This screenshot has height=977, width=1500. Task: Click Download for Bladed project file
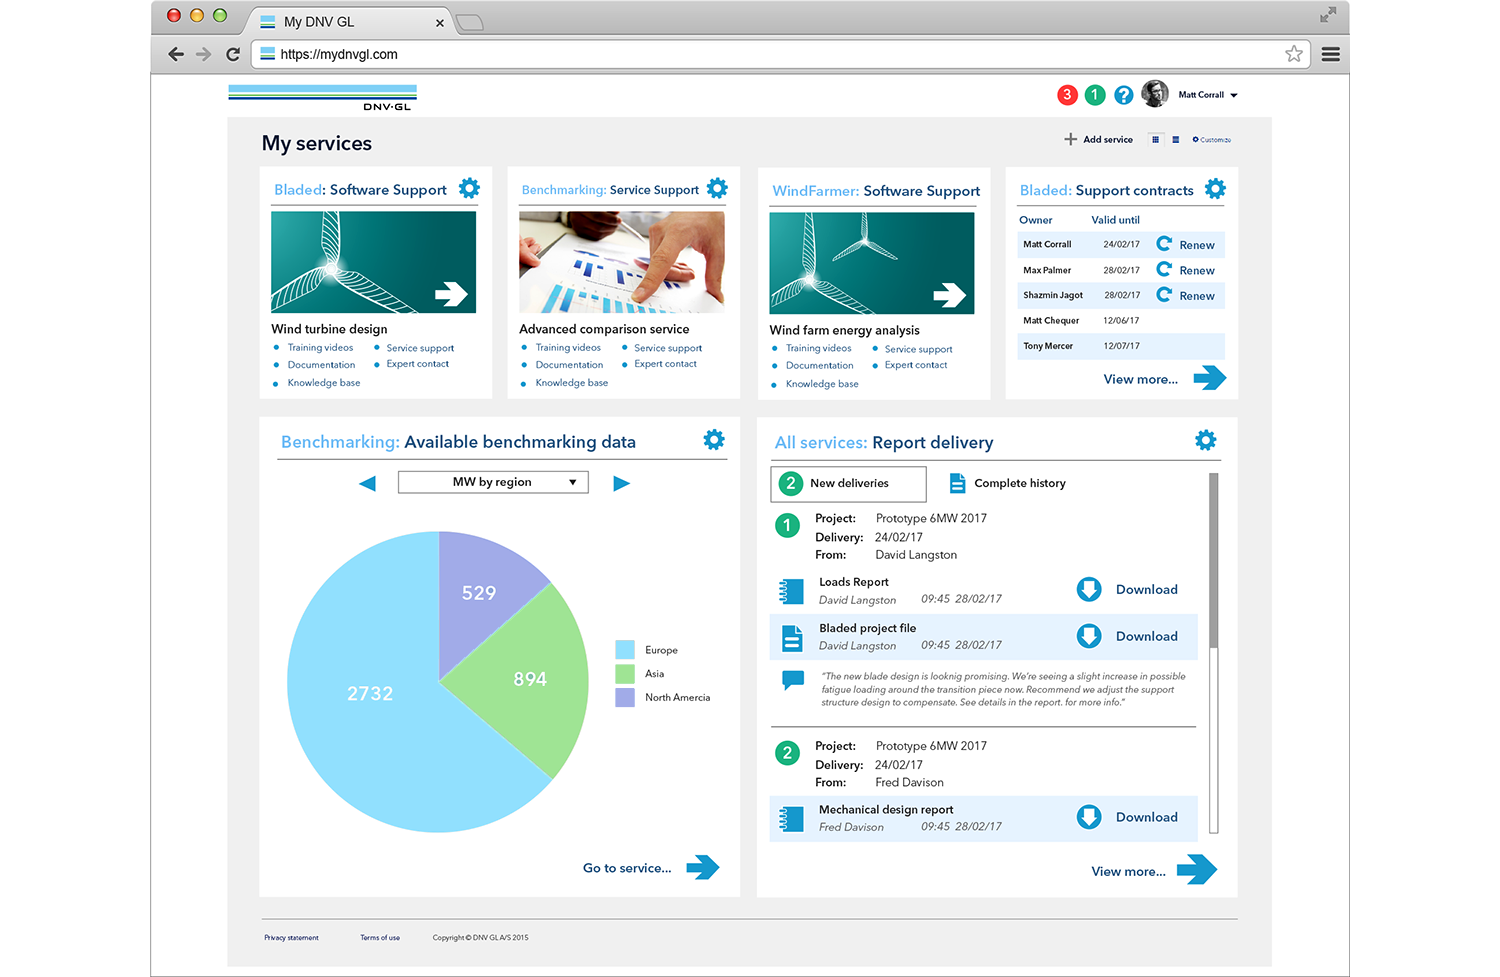pyautogui.click(x=1146, y=636)
